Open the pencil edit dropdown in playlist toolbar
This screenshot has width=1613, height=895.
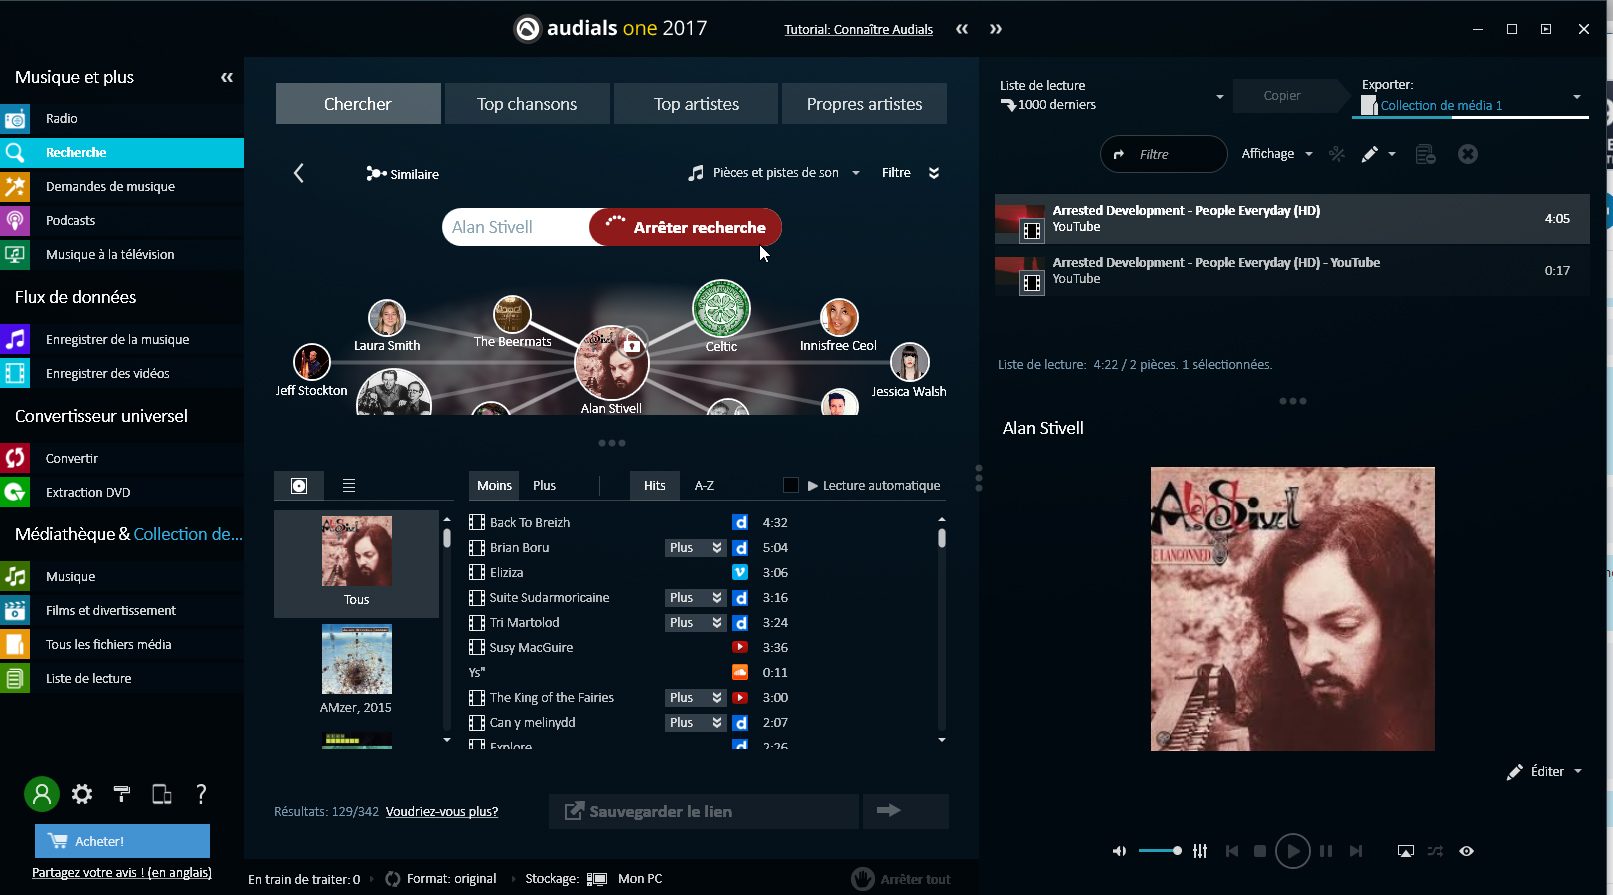pos(1377,154)
